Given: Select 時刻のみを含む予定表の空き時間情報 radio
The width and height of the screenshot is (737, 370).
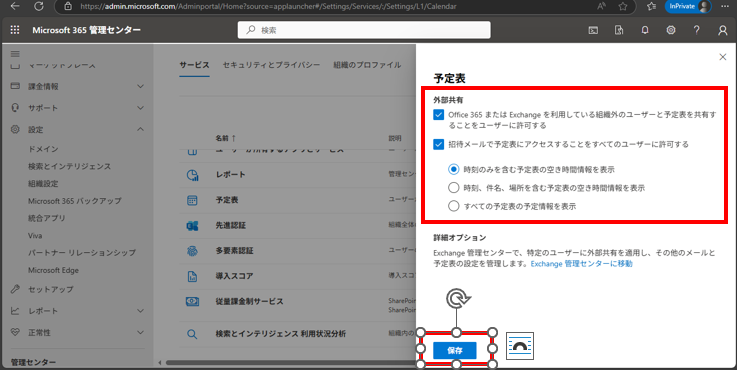Looking at the screenshot, I should 454,169.
